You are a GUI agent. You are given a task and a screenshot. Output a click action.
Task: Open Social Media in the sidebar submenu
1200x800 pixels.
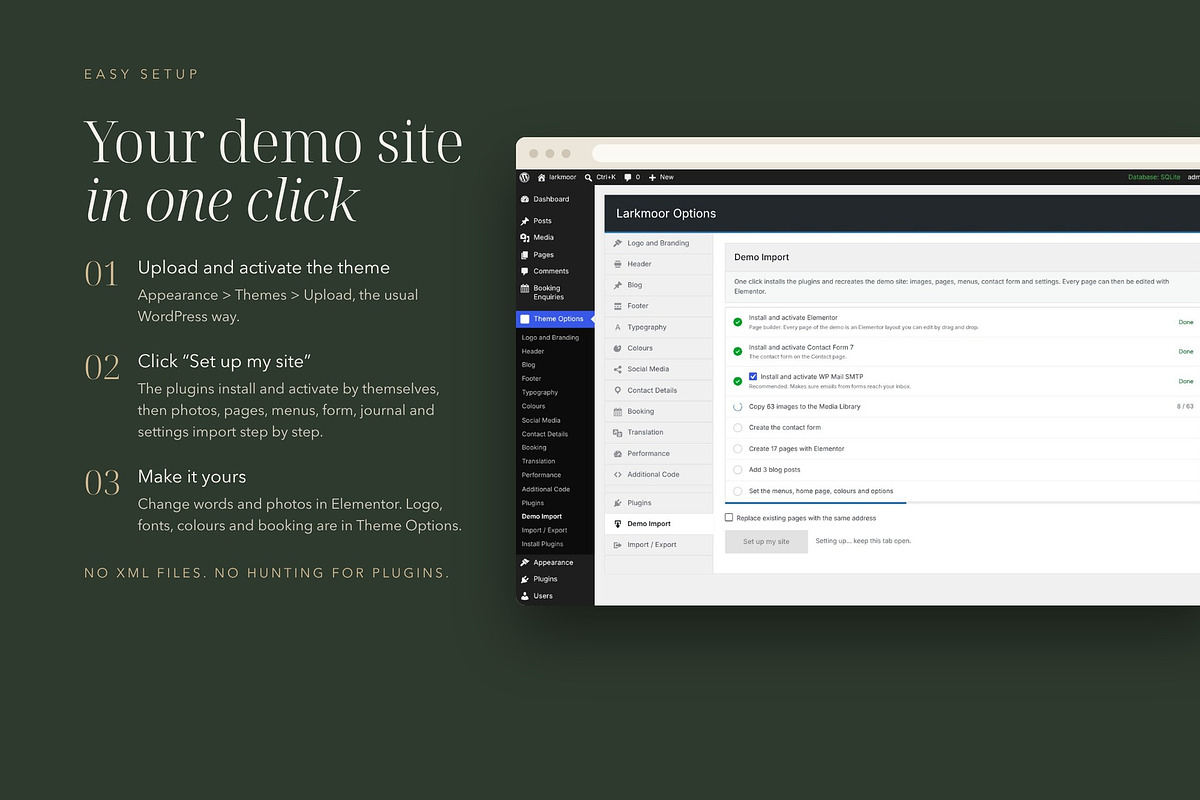[541, 420]
